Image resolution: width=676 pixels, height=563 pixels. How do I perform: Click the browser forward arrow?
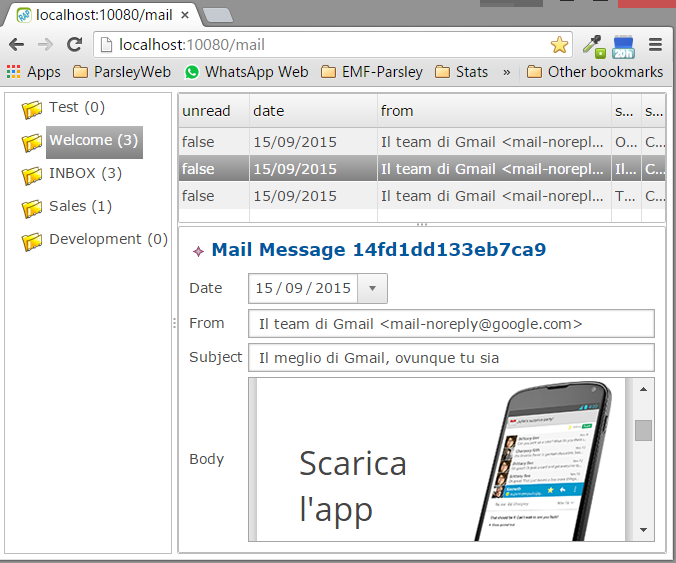(x=45, y=44)
